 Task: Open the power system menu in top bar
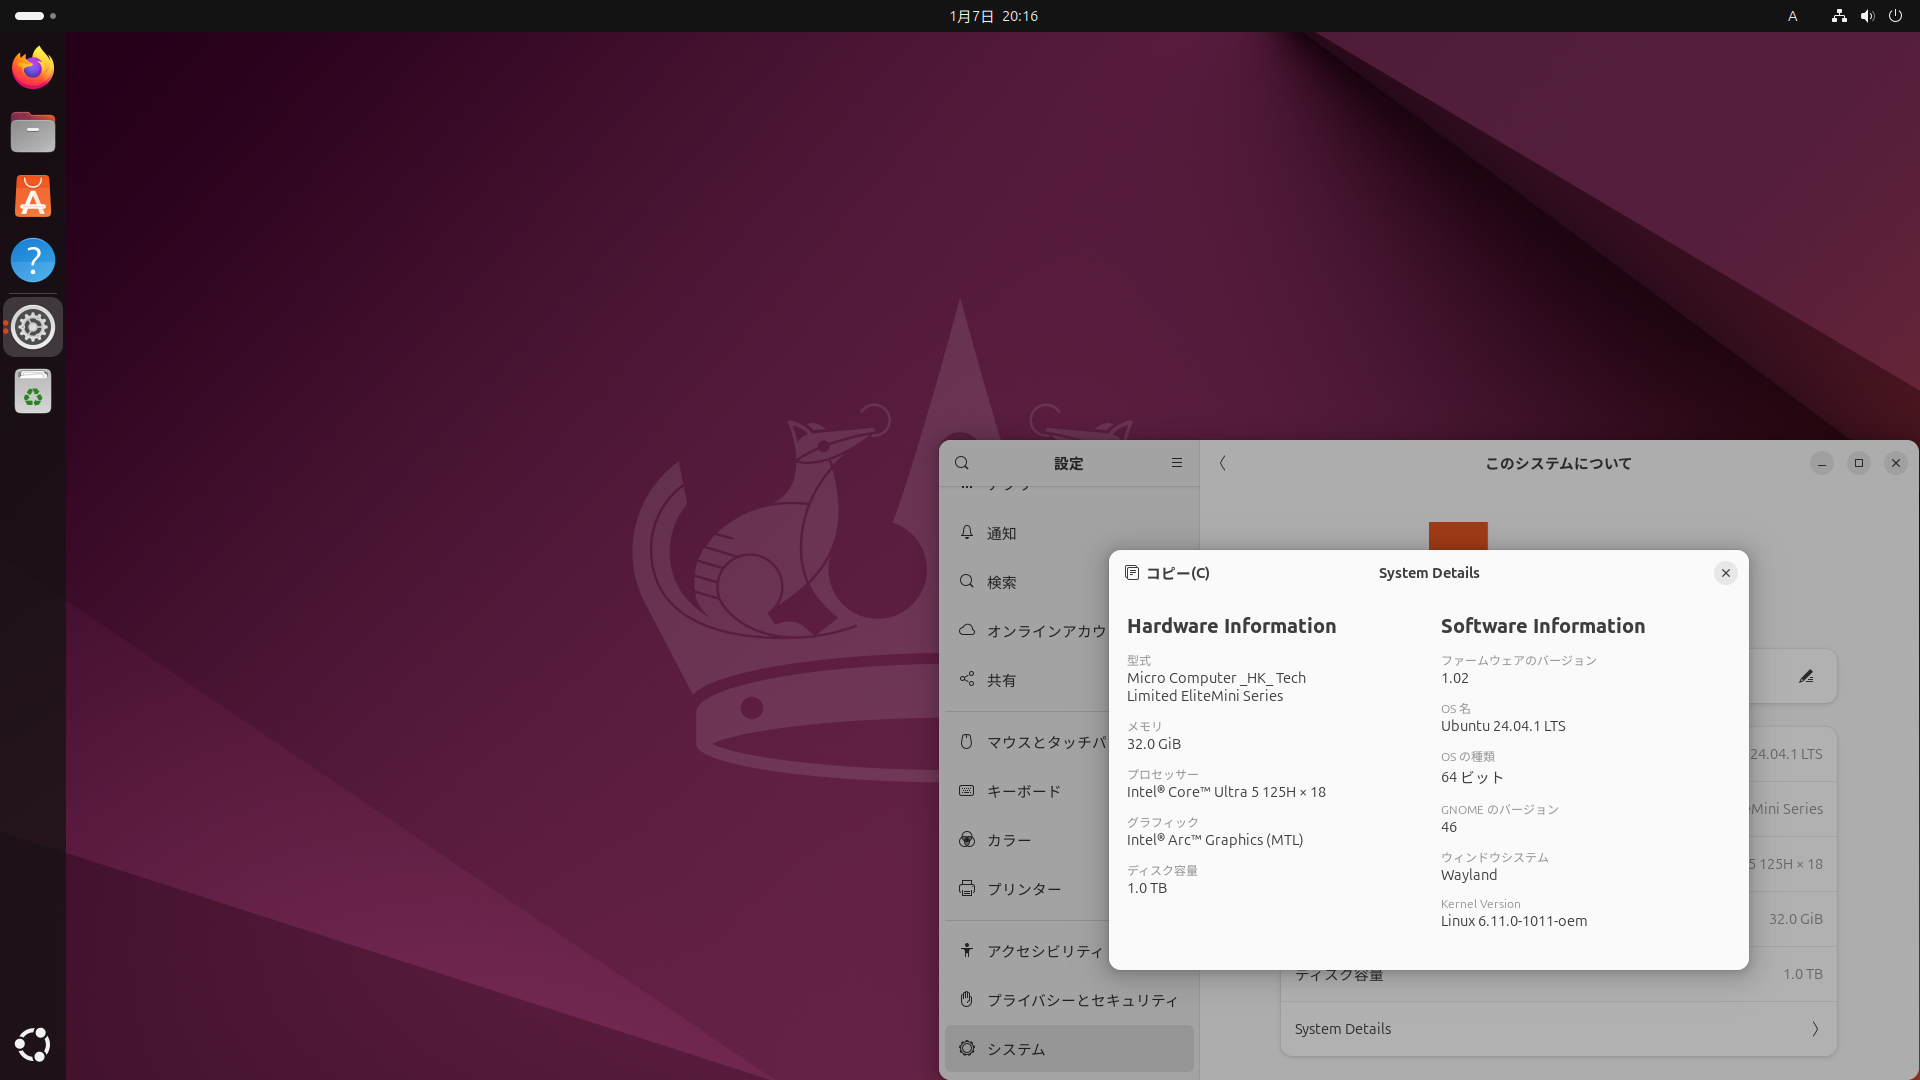pos(1895,16)
